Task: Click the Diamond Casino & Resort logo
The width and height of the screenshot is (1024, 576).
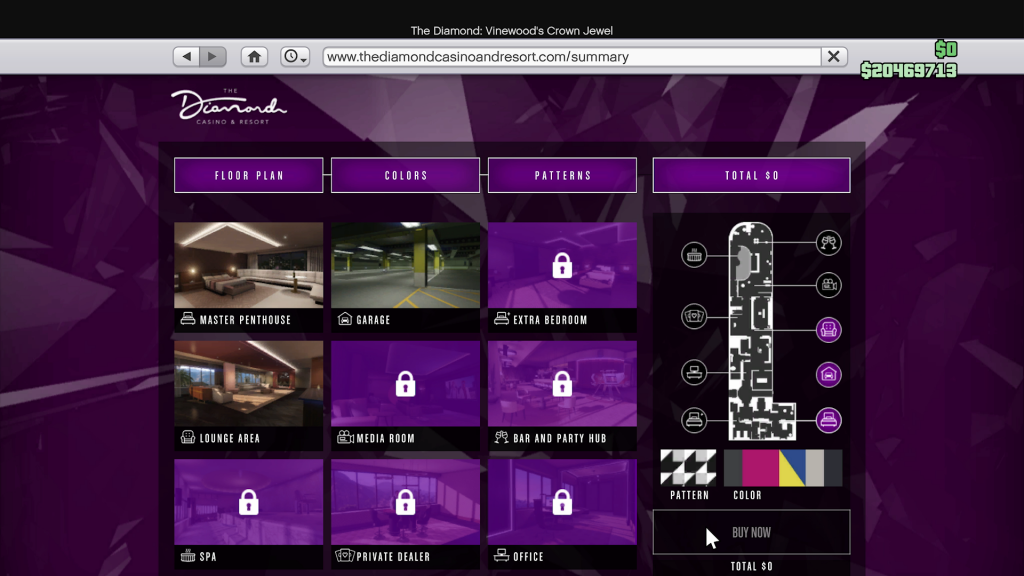Action: coord(228,107)
